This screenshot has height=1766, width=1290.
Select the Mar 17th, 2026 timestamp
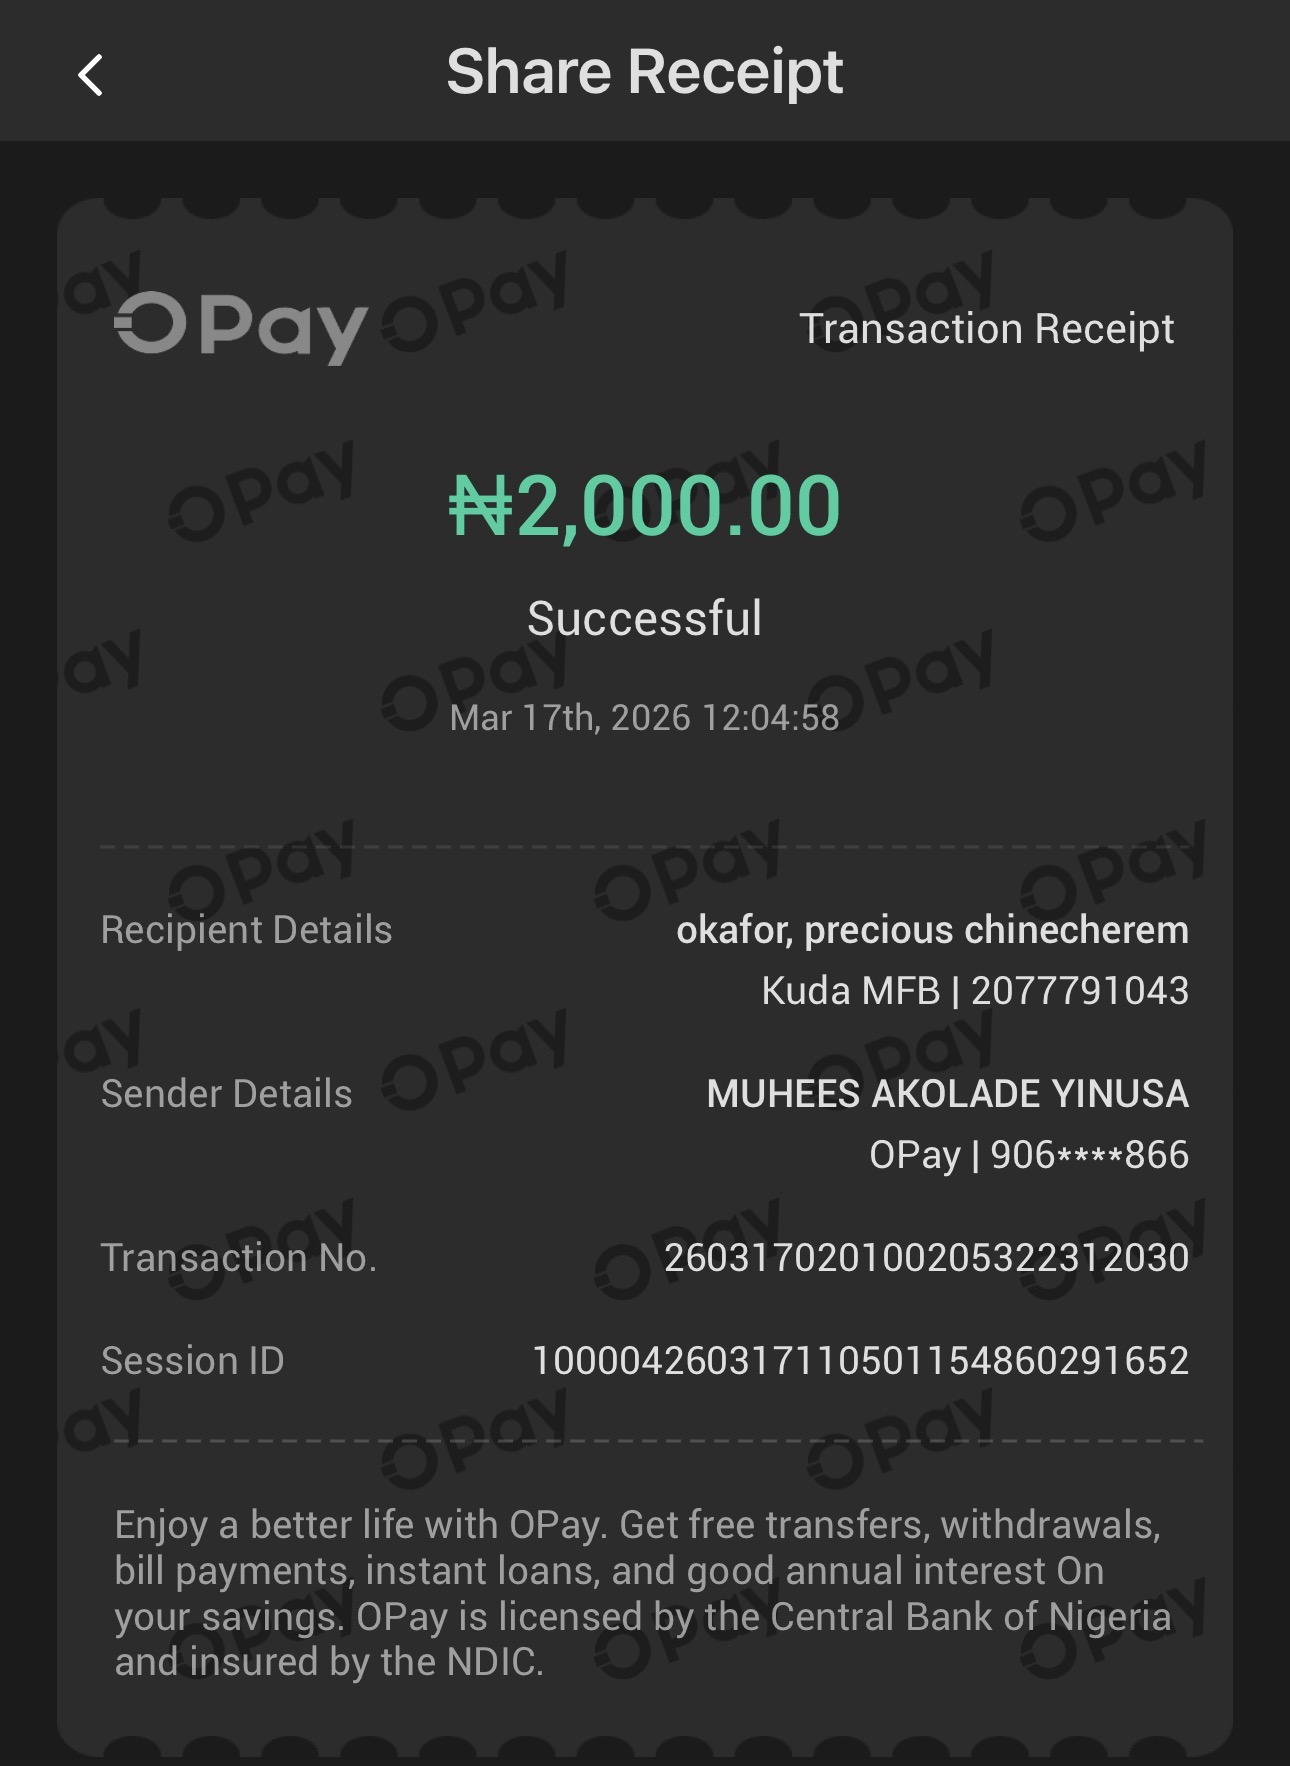tap(644, 718)
